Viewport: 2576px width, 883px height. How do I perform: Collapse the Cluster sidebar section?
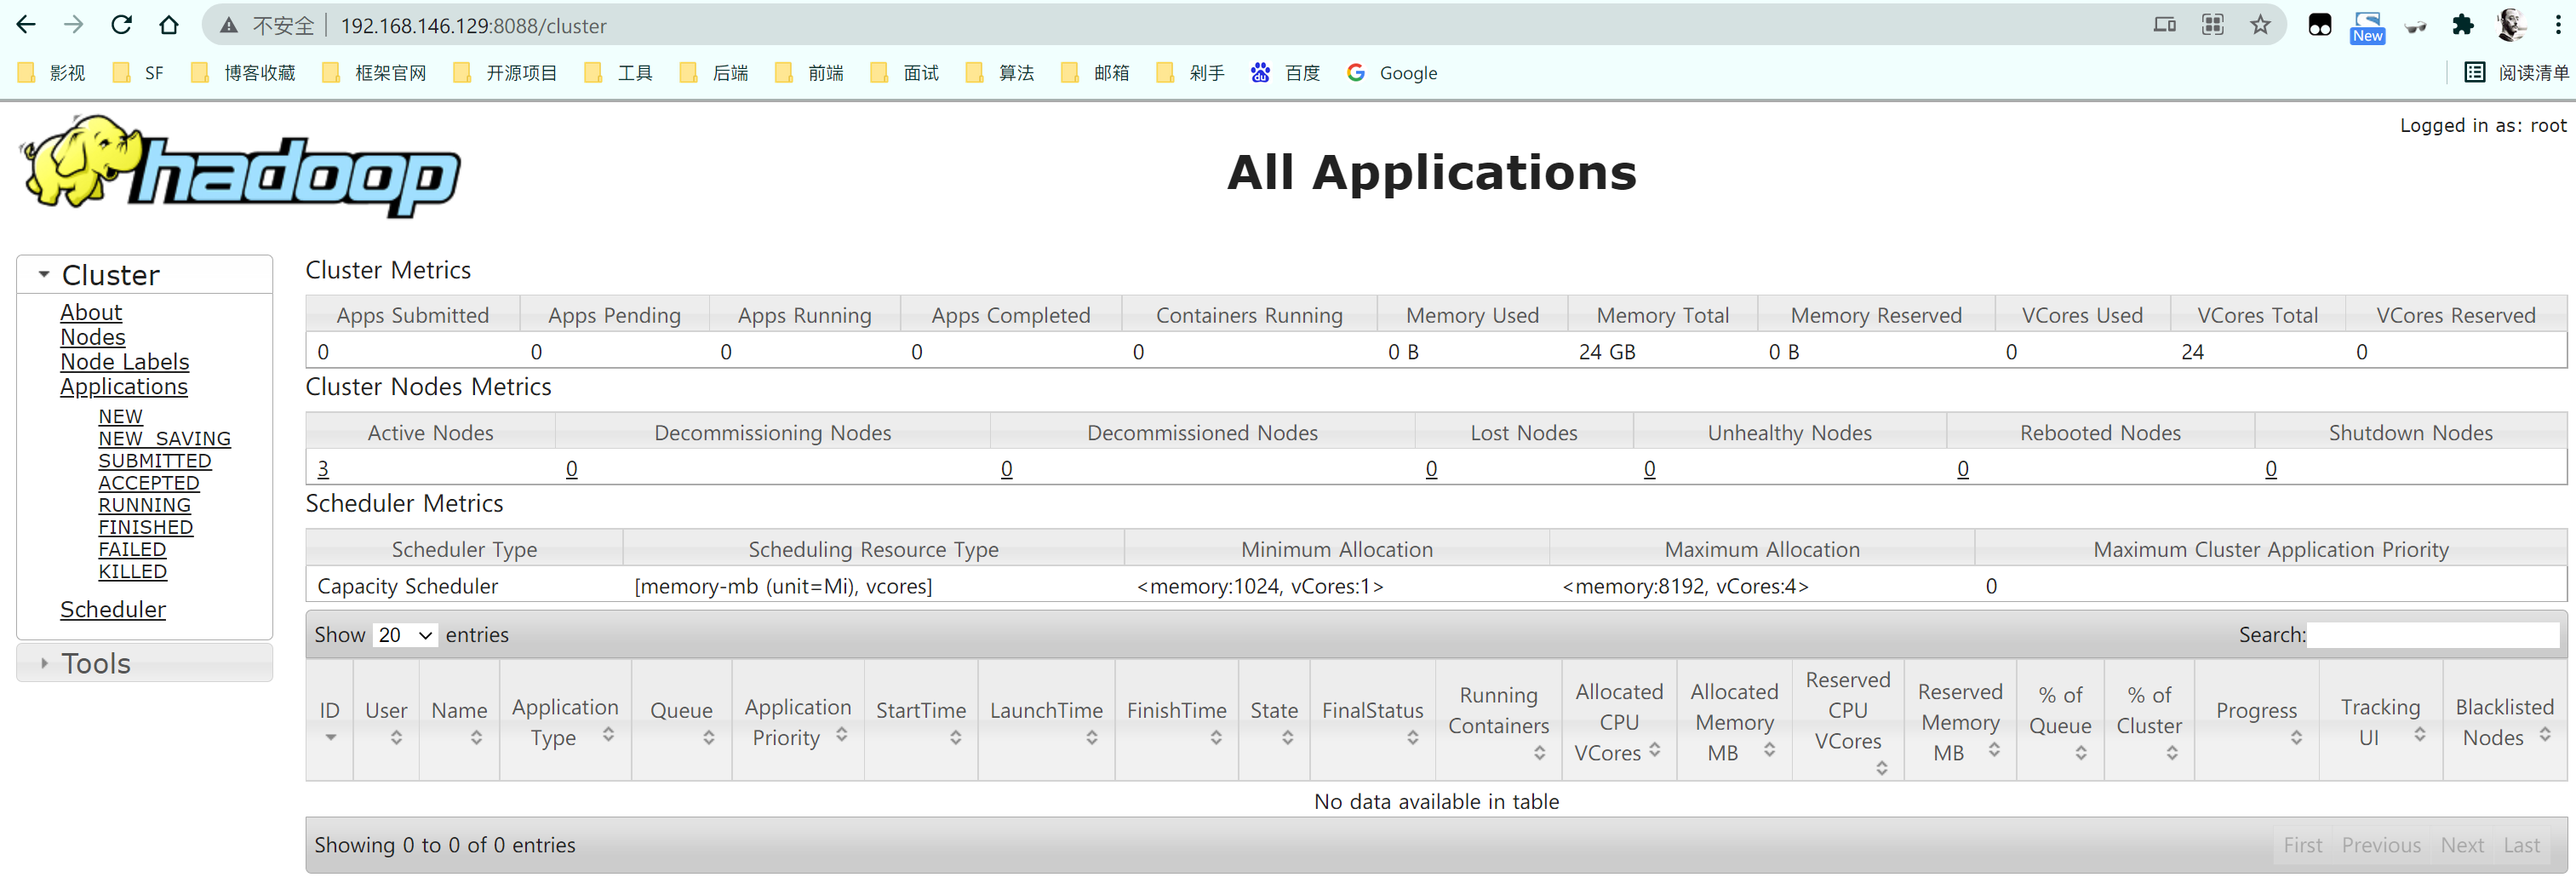44,274
